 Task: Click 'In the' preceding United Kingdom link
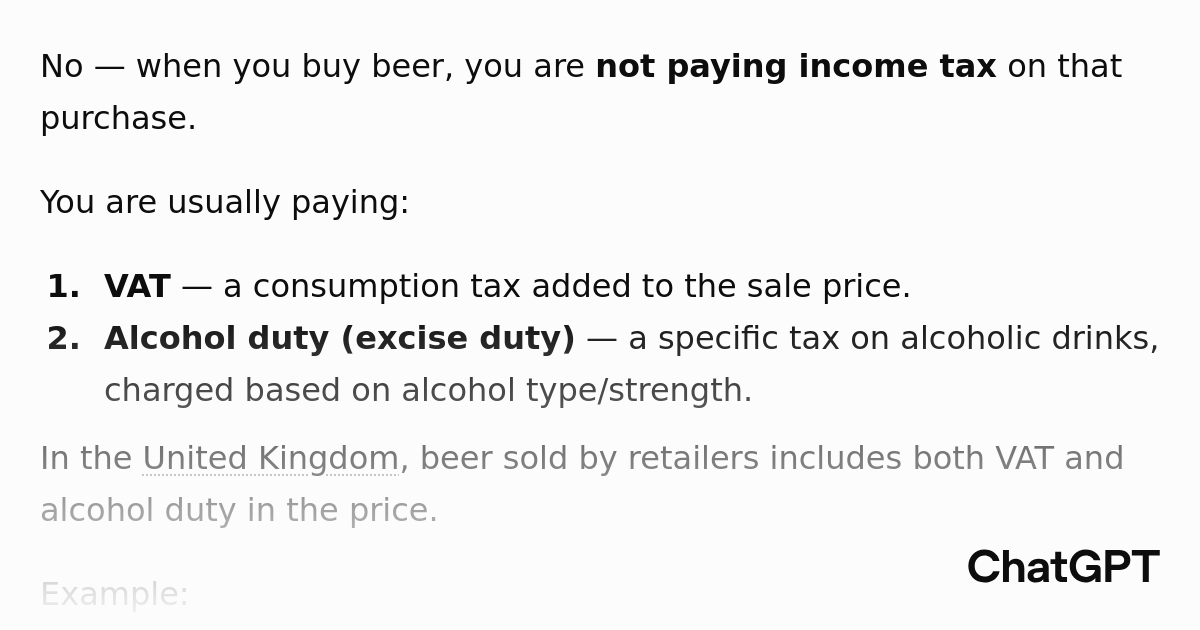coord(86,459)
